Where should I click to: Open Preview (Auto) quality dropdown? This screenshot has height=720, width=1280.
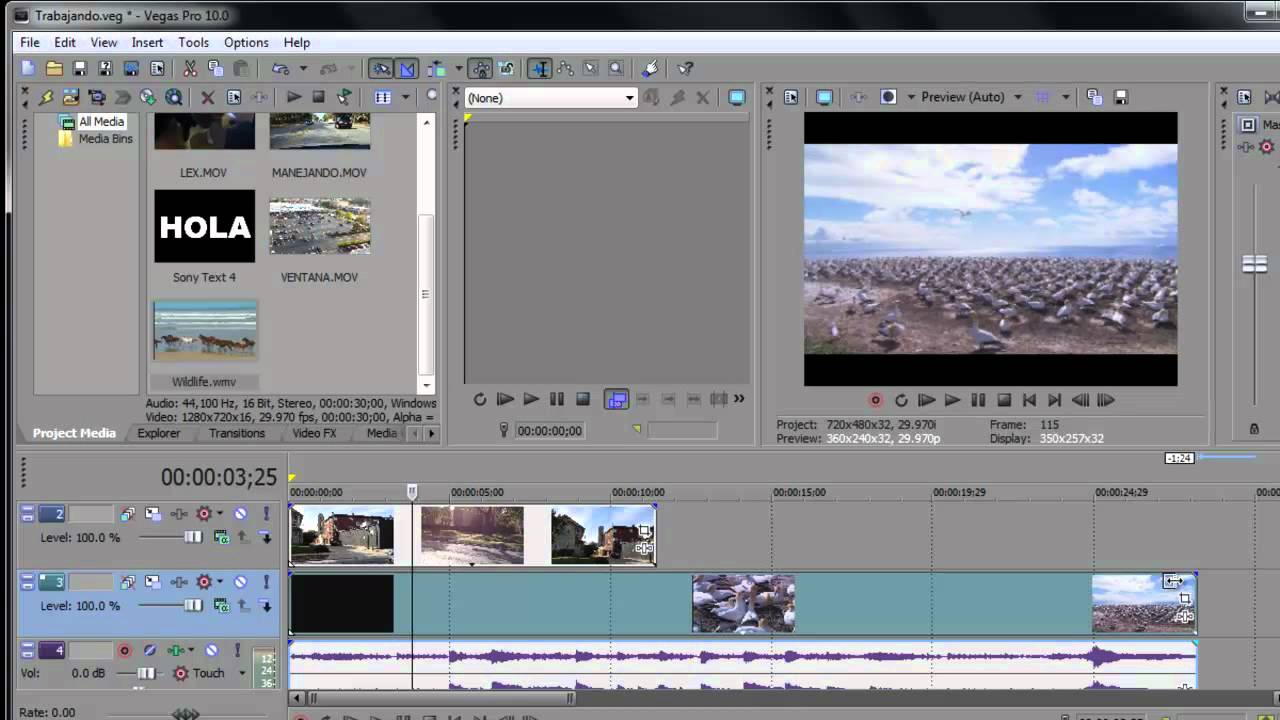click(970, 97)
